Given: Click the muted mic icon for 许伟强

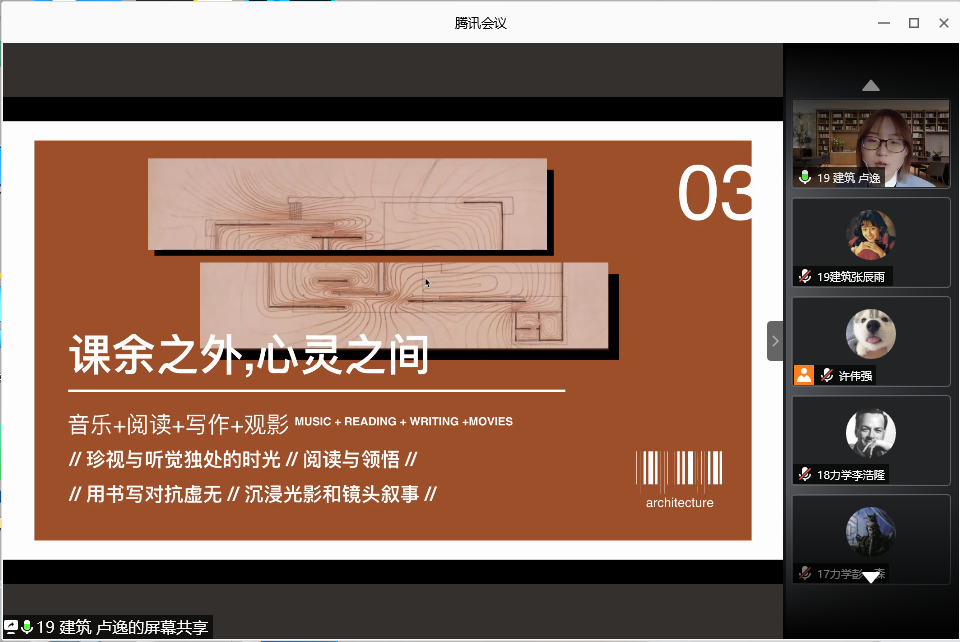Looking at the screenshot, I should click(827, 375).
